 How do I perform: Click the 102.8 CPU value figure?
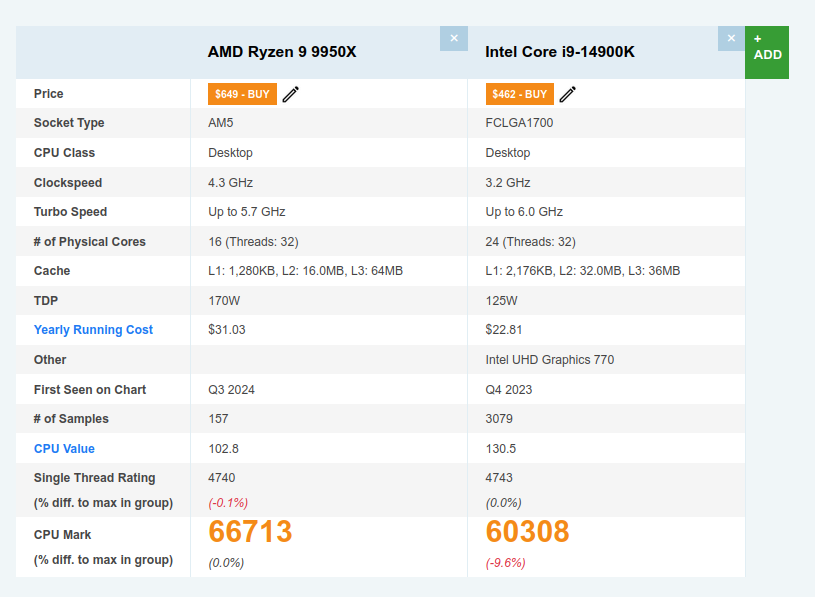tap(224, 449)
